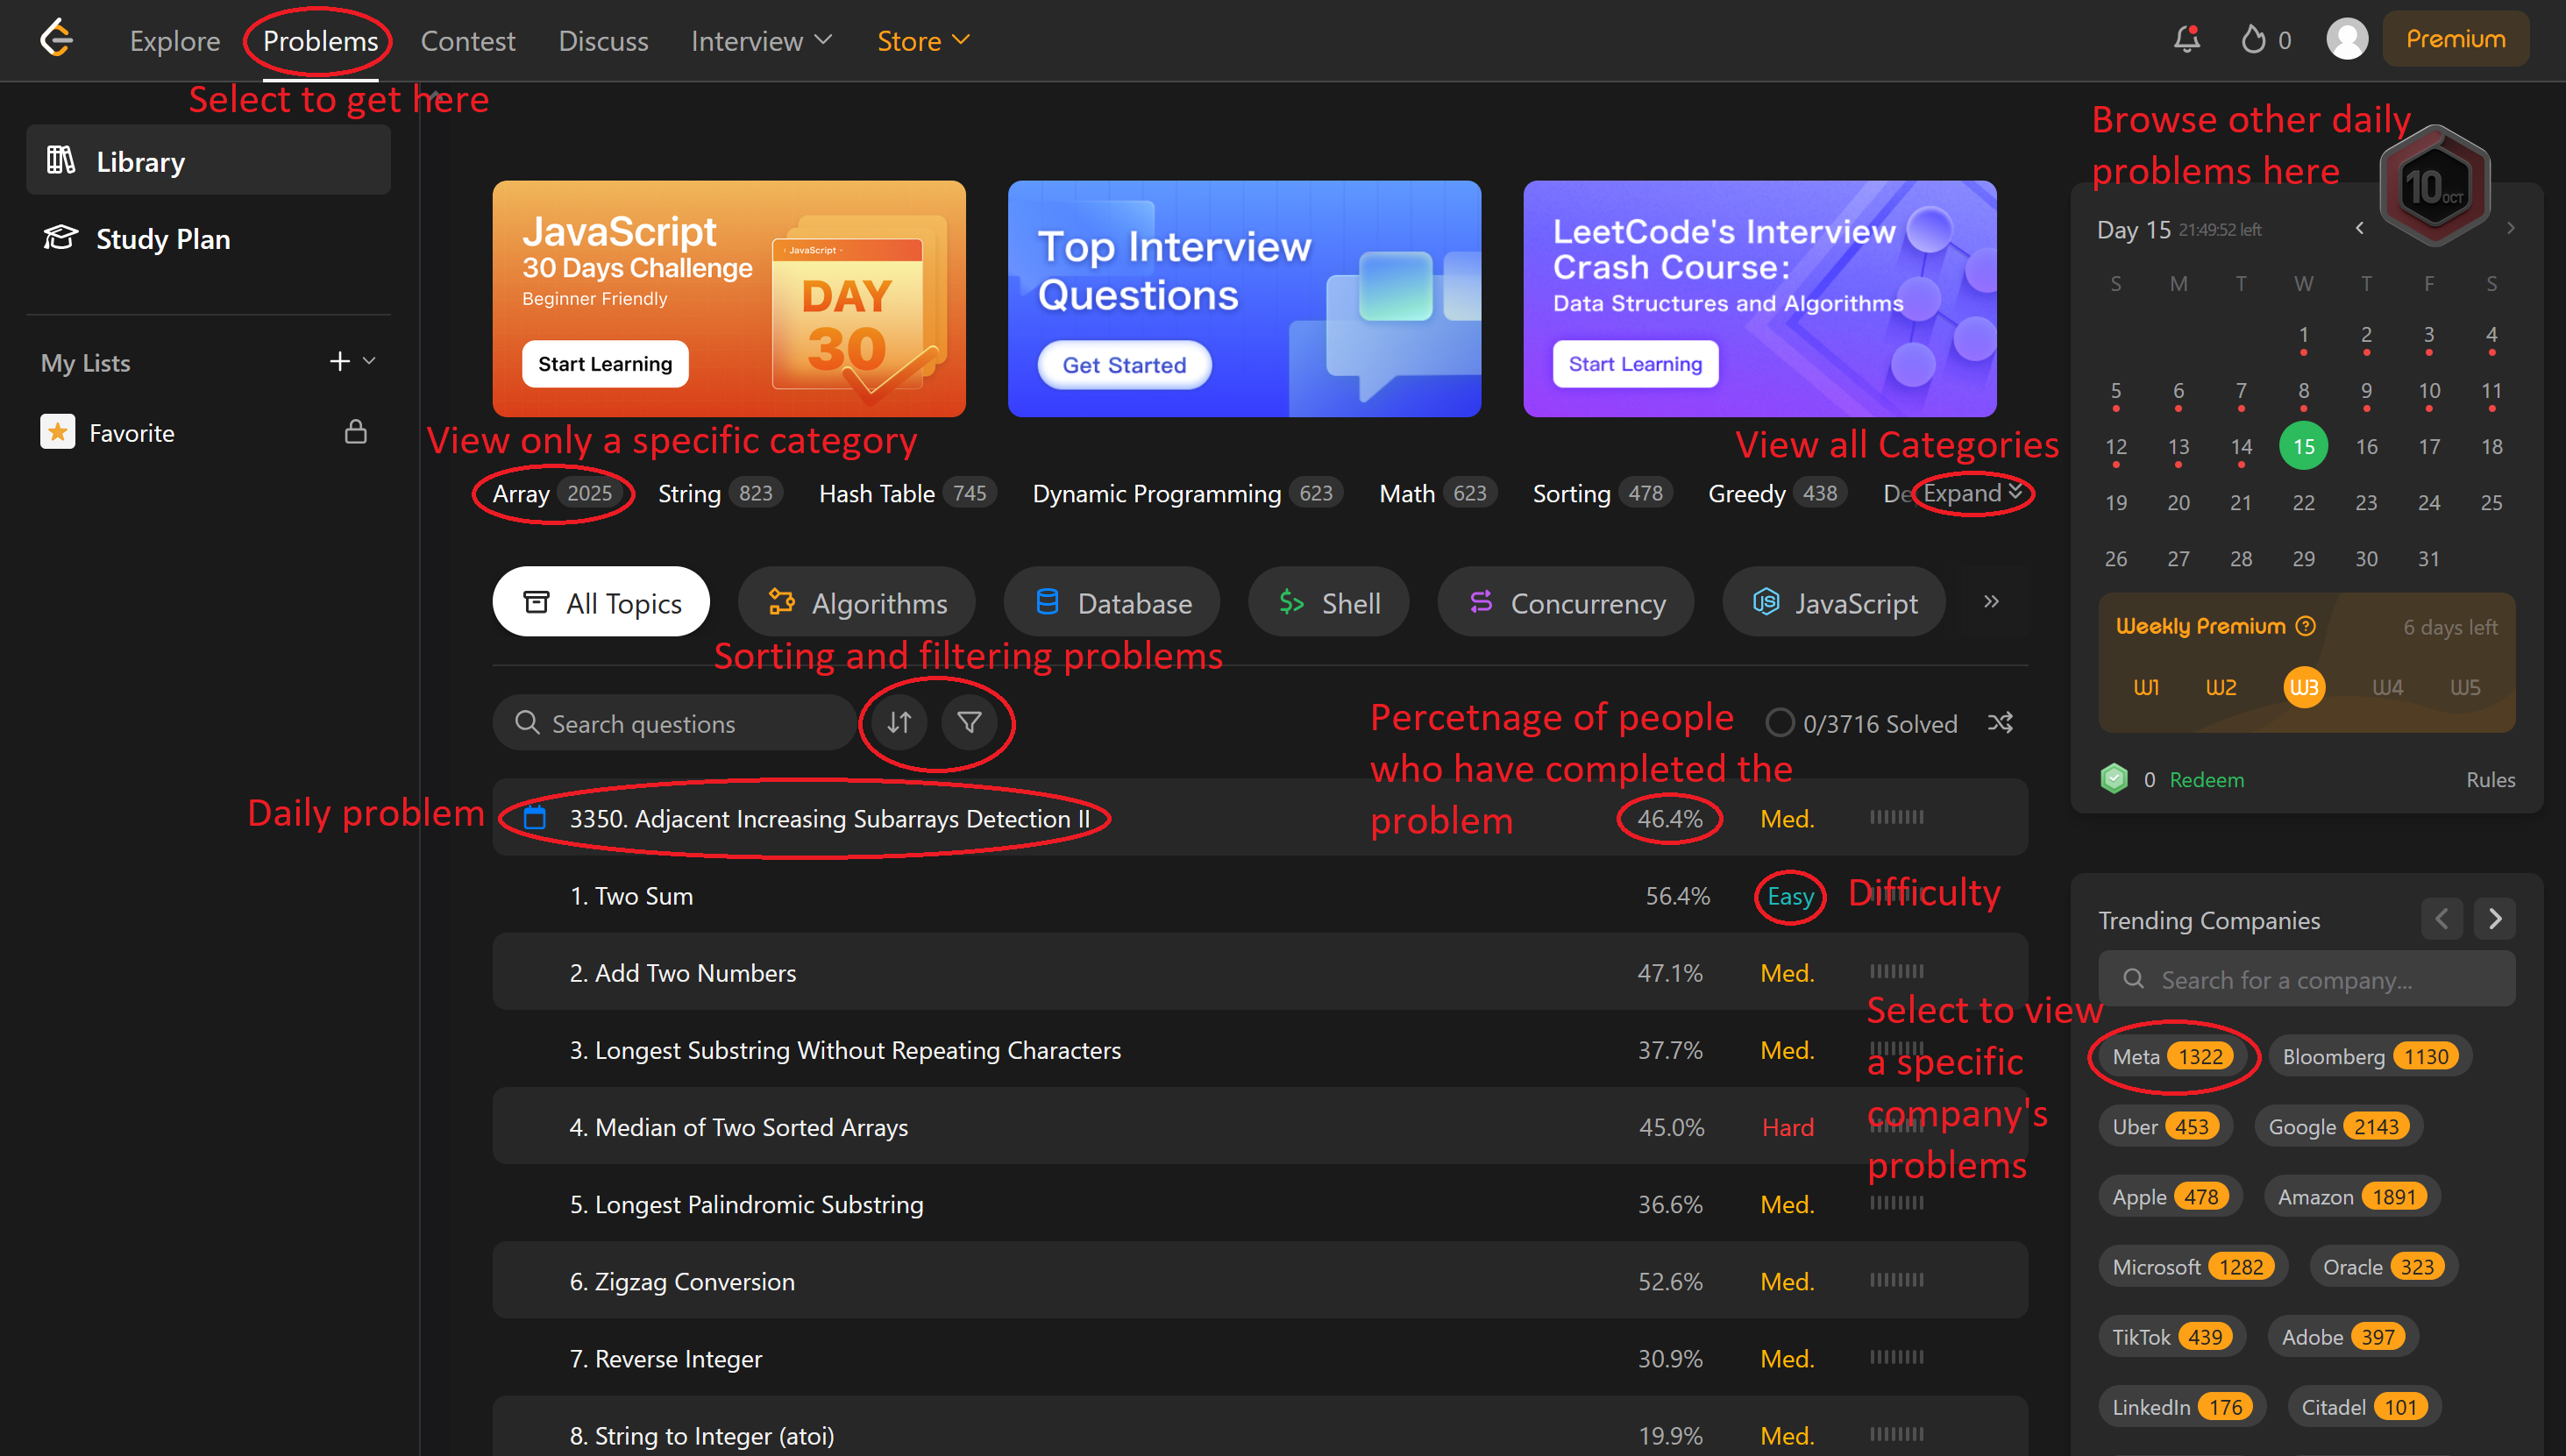The height and width of the screenshot is (1456, 2566).
Task: Select the JavaScript topic pill
Action: click(x=1834, y=602)
